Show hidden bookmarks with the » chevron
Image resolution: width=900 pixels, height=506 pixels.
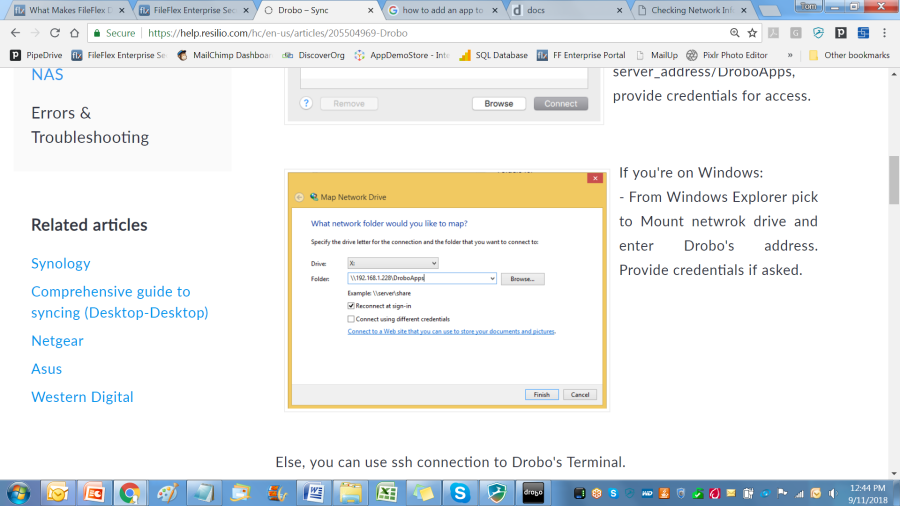coord(790,55)
